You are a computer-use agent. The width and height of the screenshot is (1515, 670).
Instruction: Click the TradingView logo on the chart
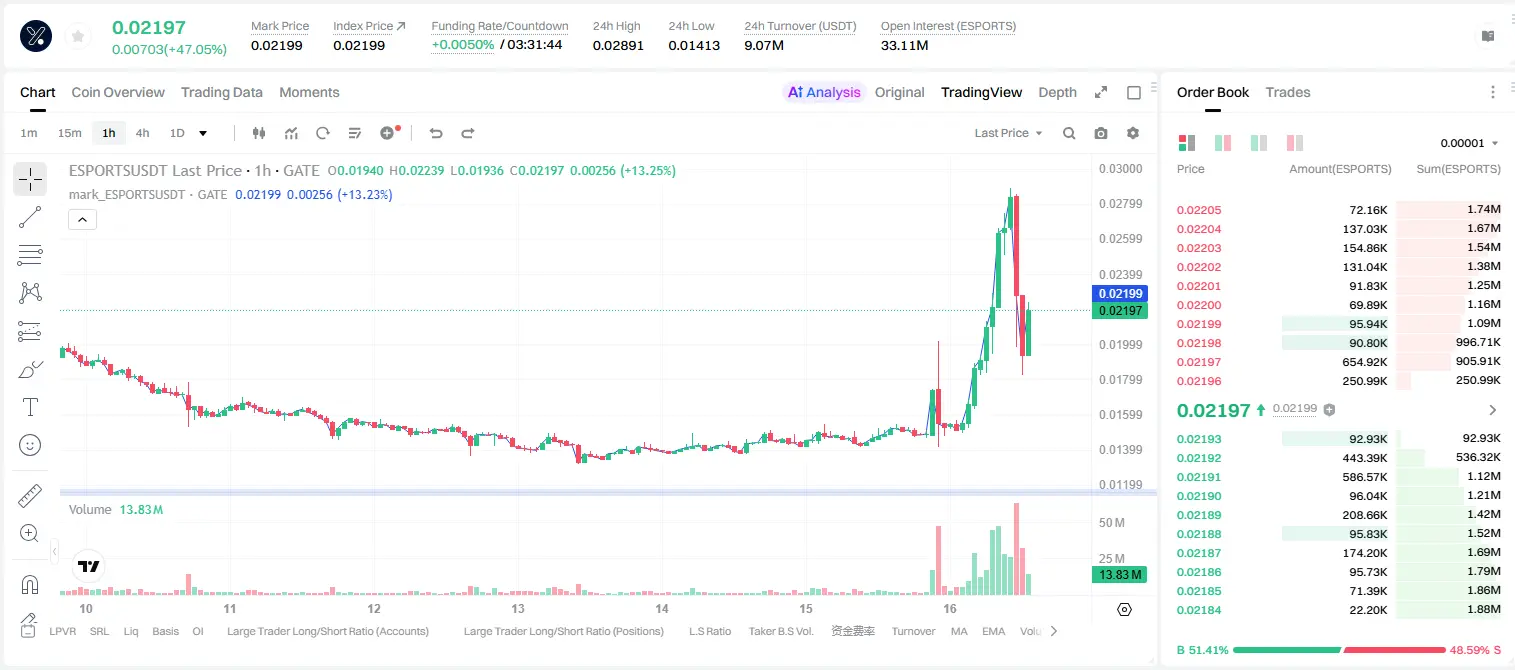(89, 566)
